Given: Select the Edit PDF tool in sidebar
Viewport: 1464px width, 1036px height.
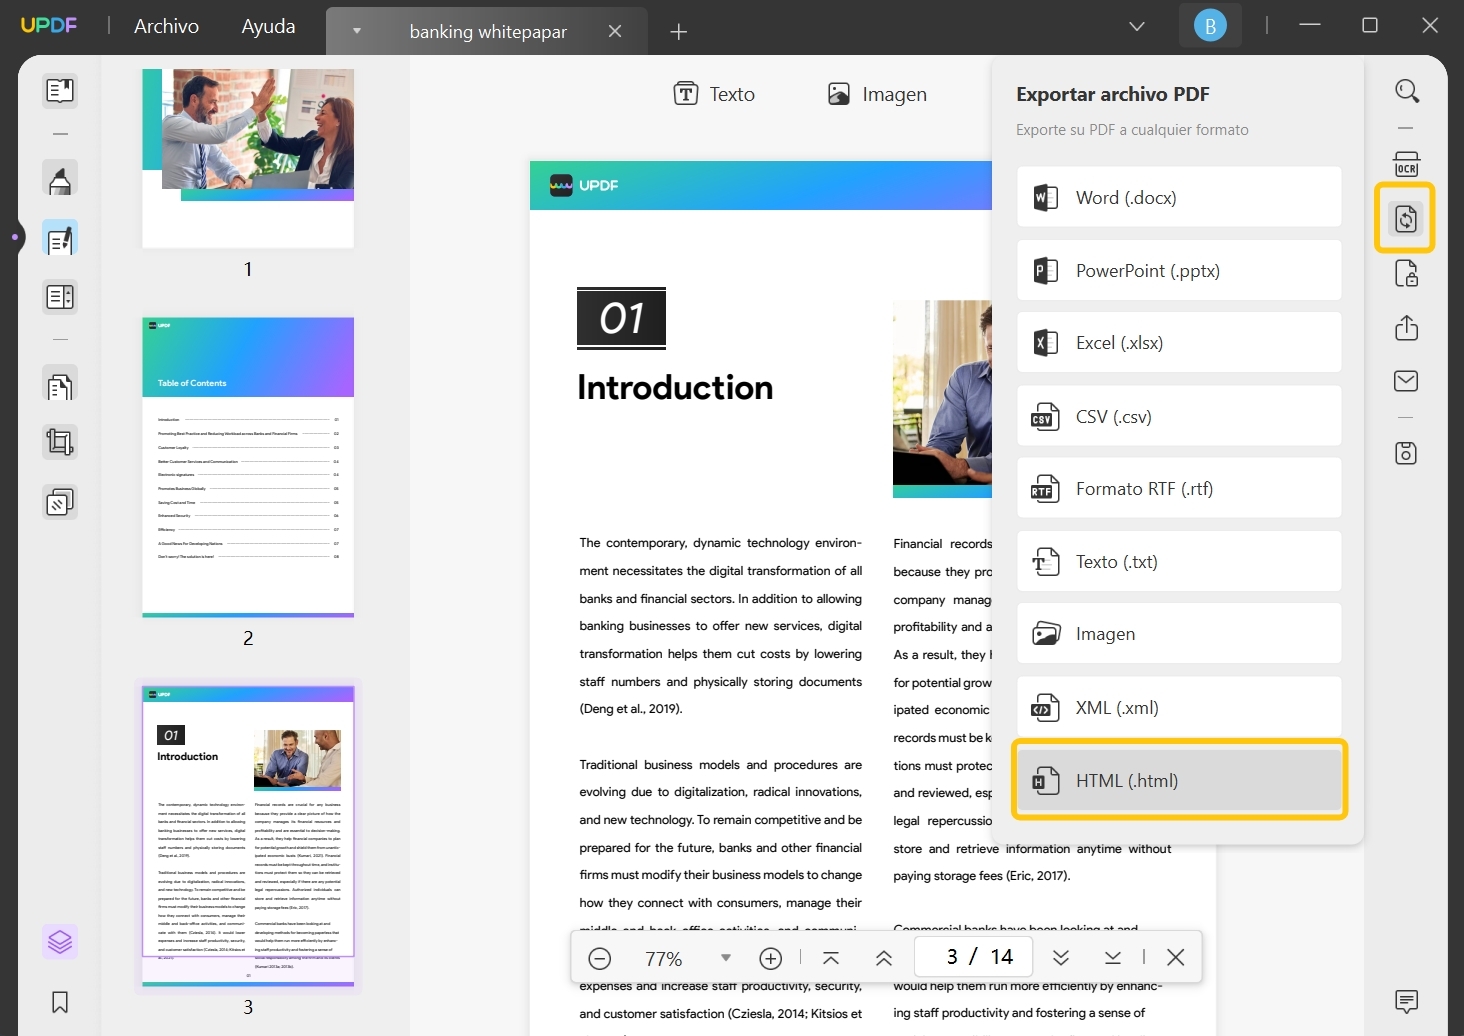Looking at the screenshot, I should 60,239.
